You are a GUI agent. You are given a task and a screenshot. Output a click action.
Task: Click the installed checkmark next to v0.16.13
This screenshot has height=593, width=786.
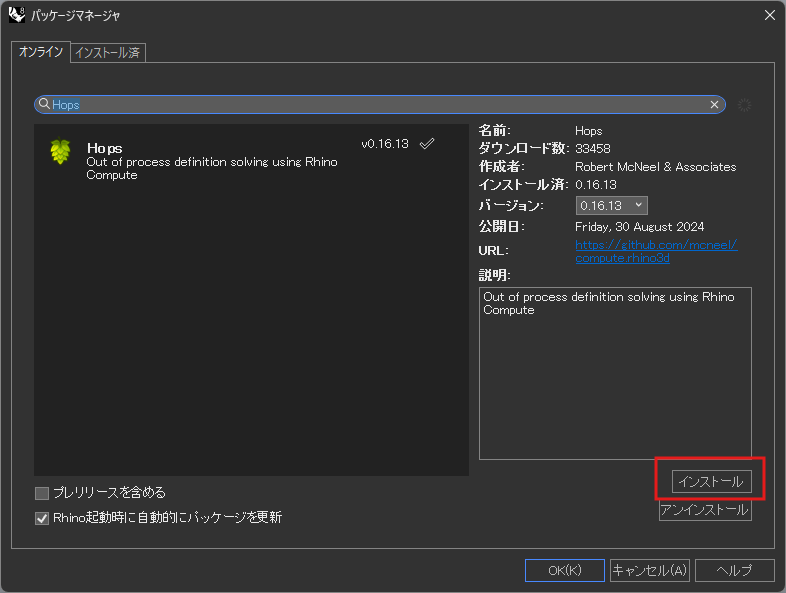[427, 144]
